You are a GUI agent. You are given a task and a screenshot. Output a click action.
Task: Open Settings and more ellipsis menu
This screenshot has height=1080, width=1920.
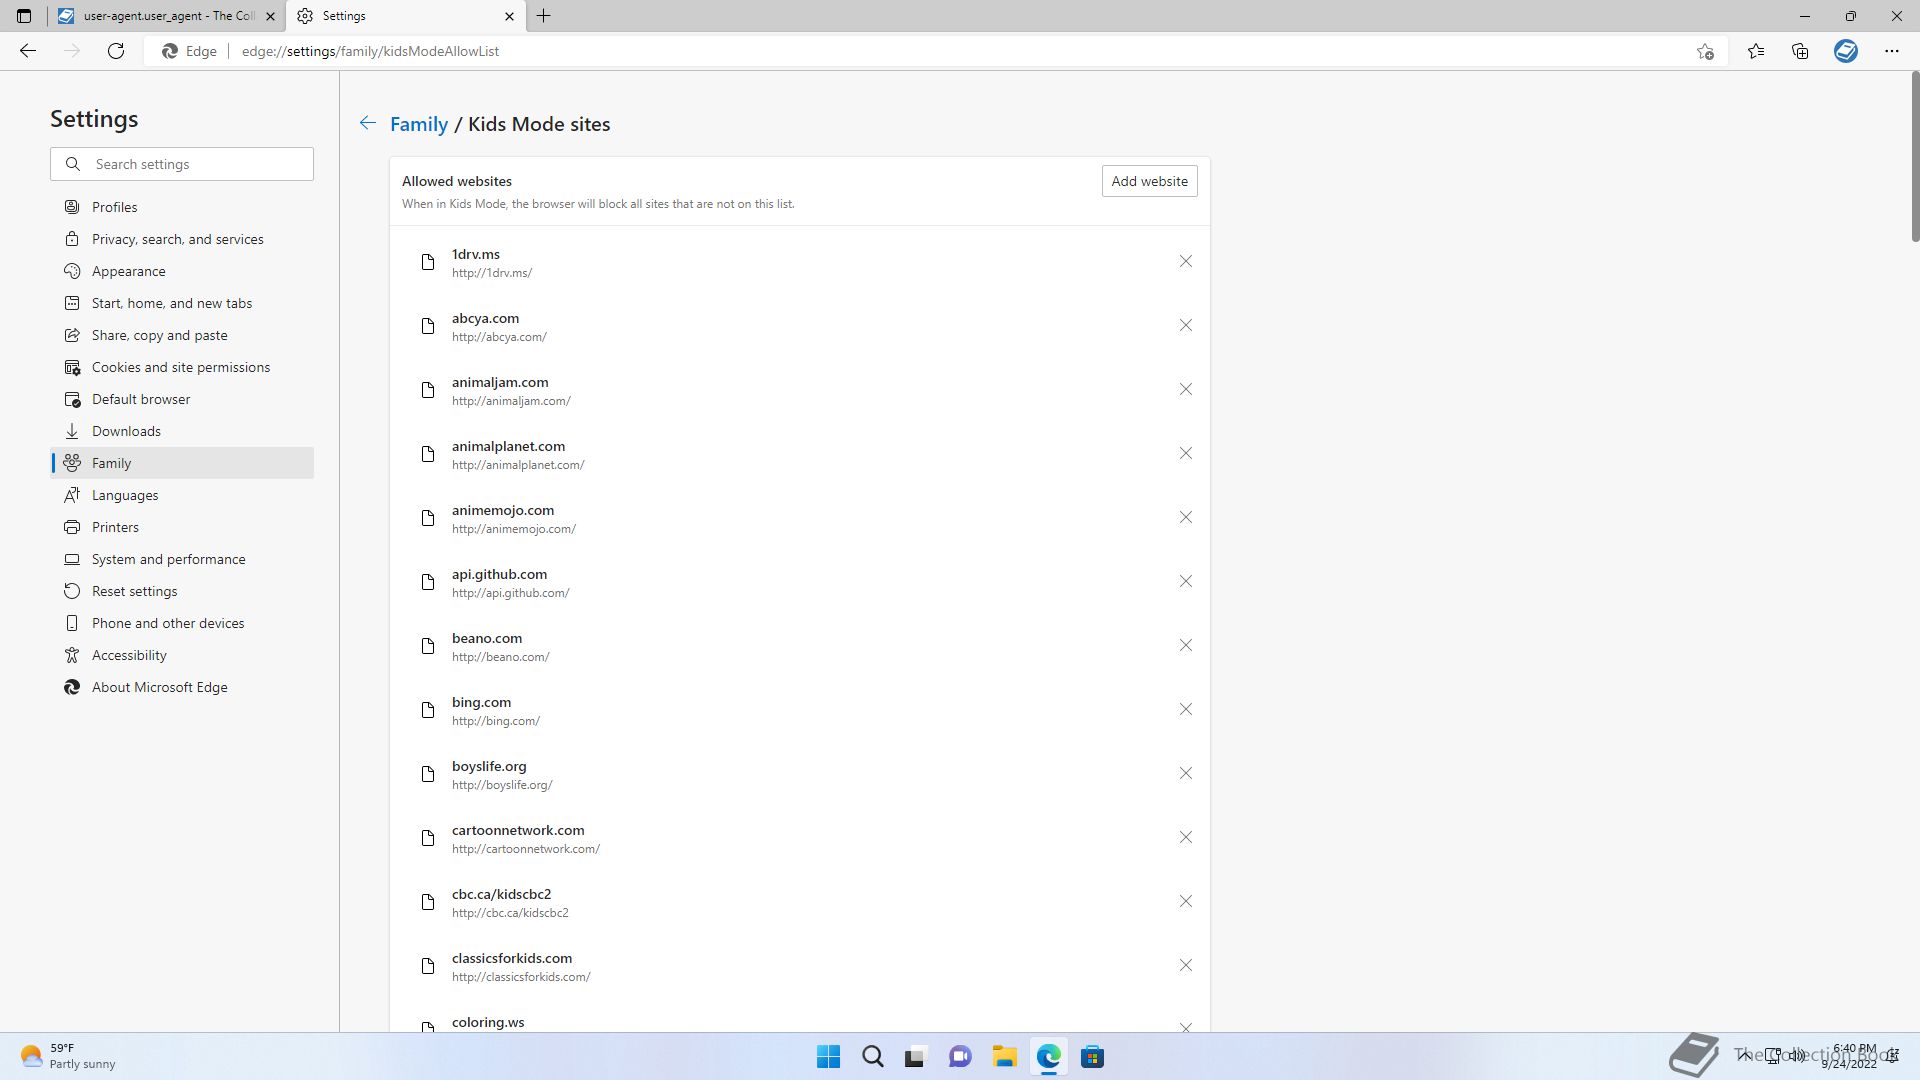1891,51
